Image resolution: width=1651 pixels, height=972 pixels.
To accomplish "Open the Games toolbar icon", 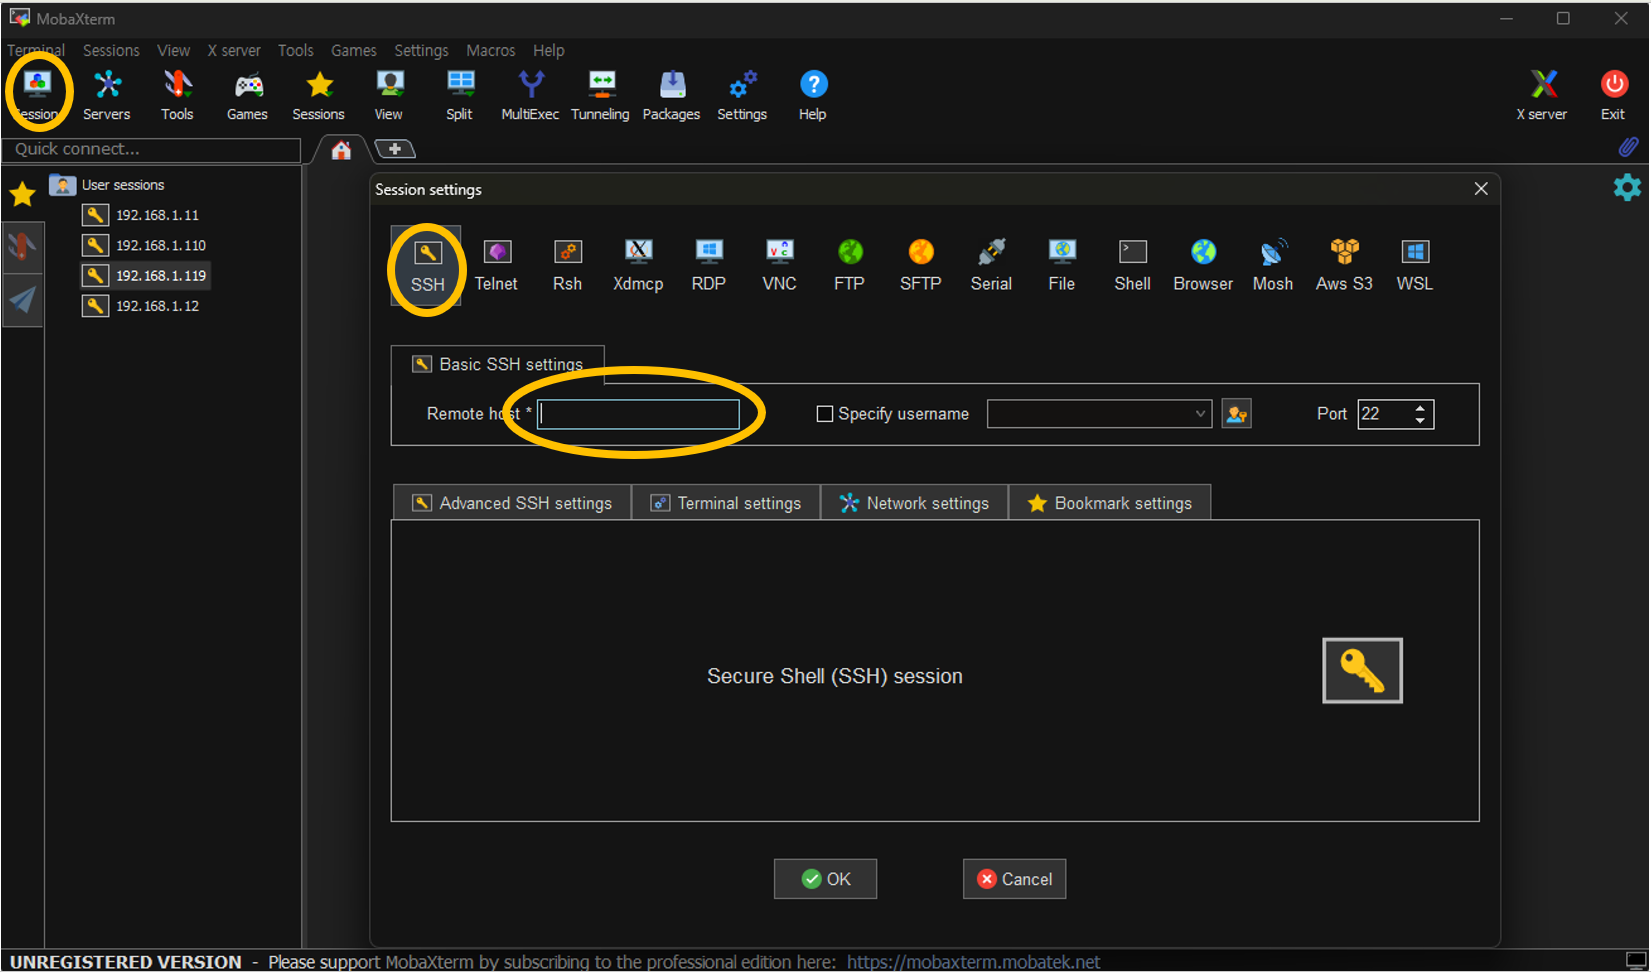I will (x=247, y=96).
